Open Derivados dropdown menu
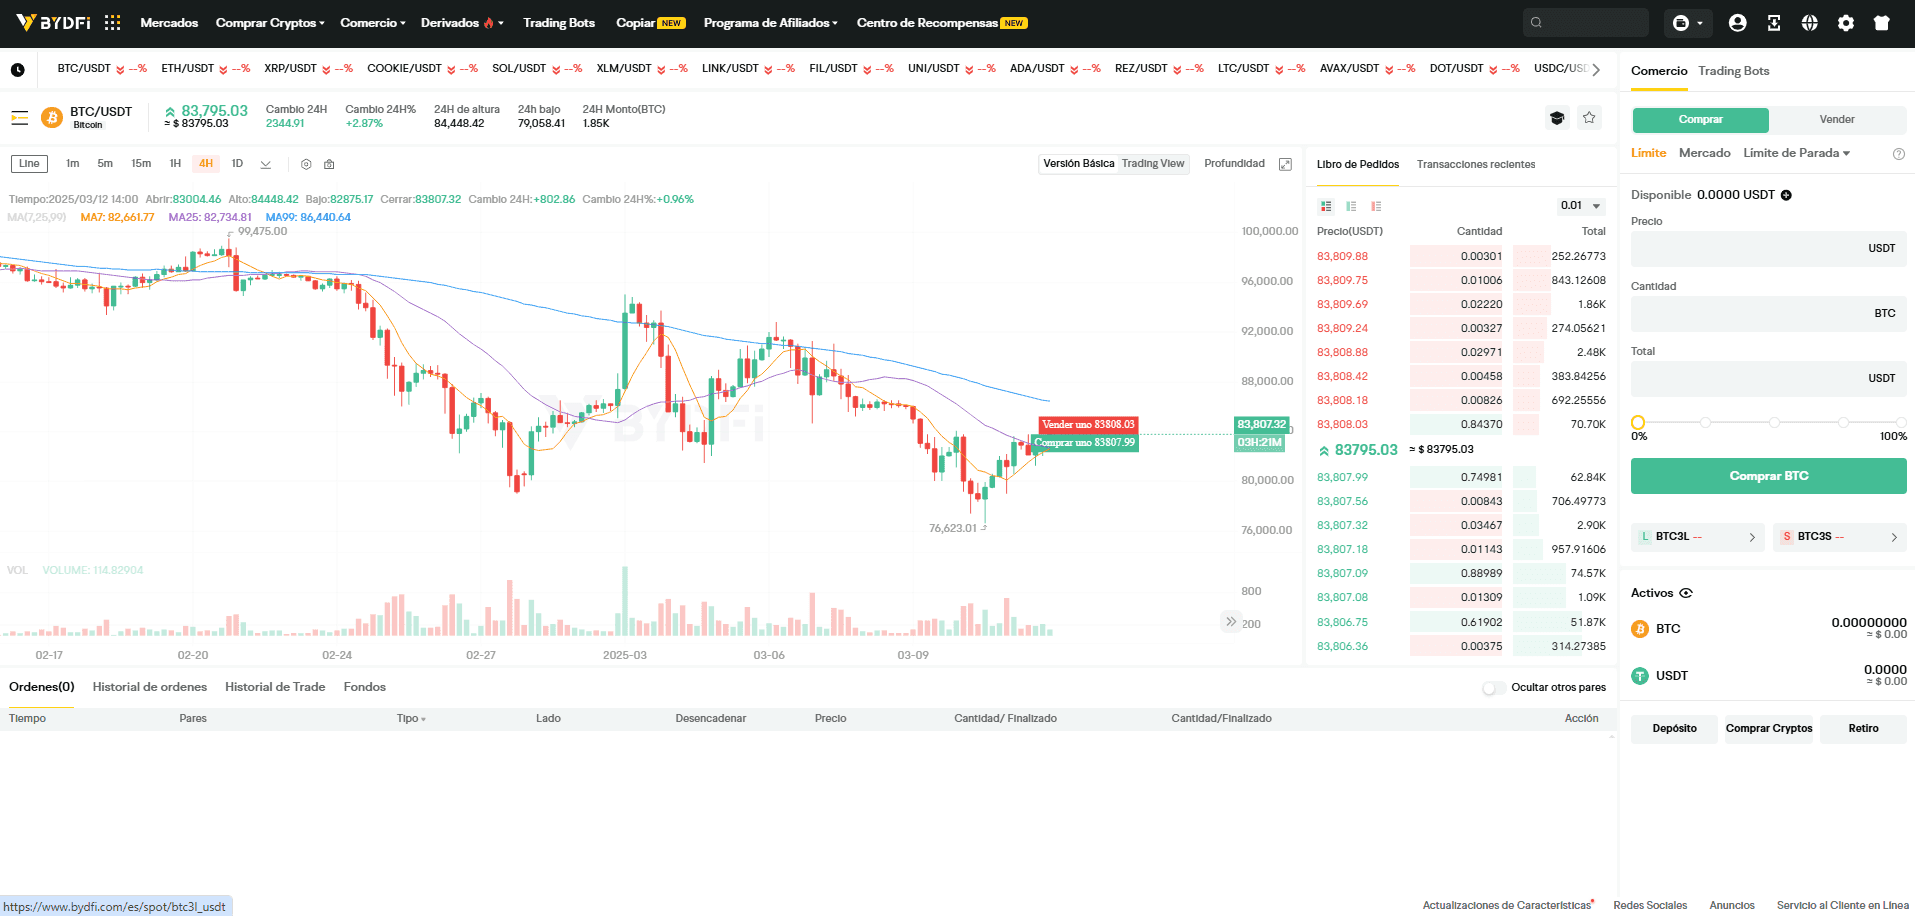The image size is (1915, 916). point(462,23)
